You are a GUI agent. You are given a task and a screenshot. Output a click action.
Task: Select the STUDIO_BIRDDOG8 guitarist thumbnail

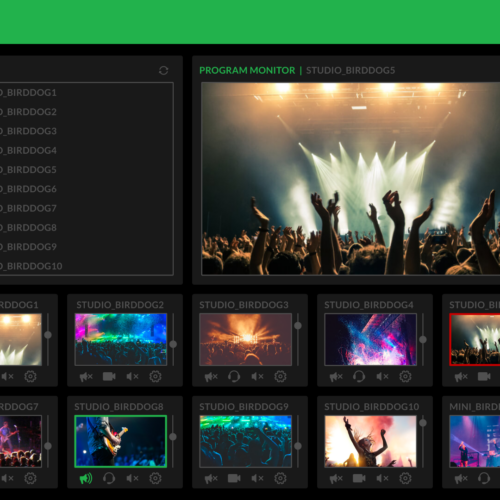coord(121,441)
